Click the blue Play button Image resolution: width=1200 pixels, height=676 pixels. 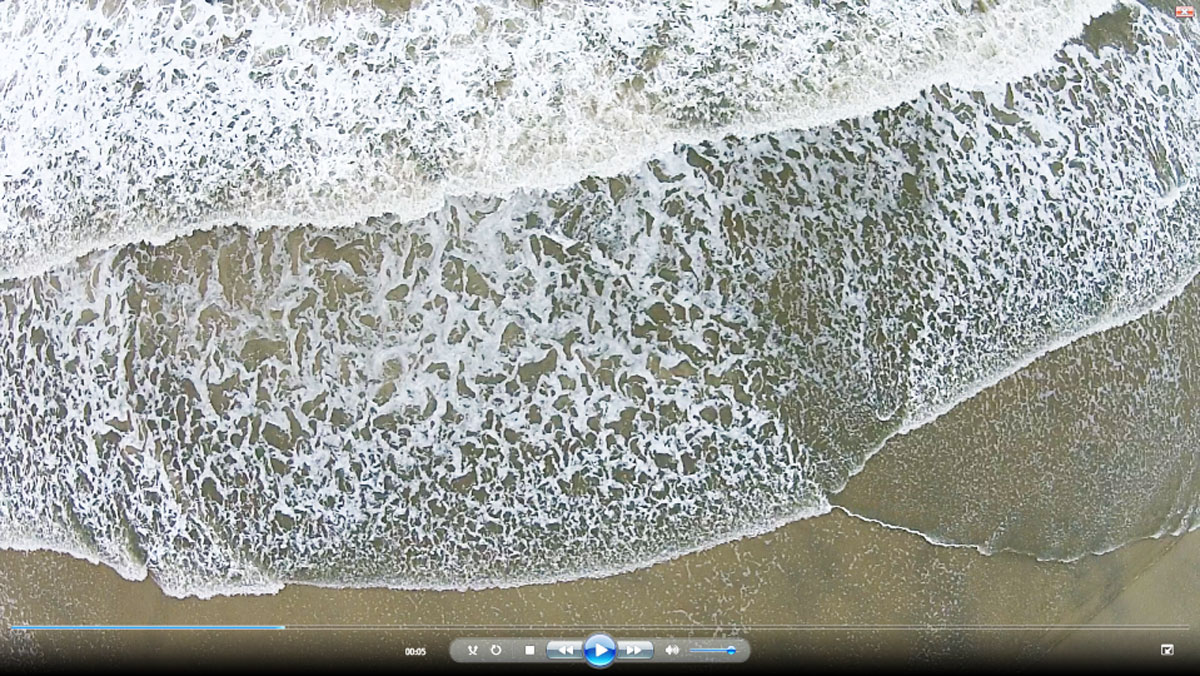[x=600, y=650]
